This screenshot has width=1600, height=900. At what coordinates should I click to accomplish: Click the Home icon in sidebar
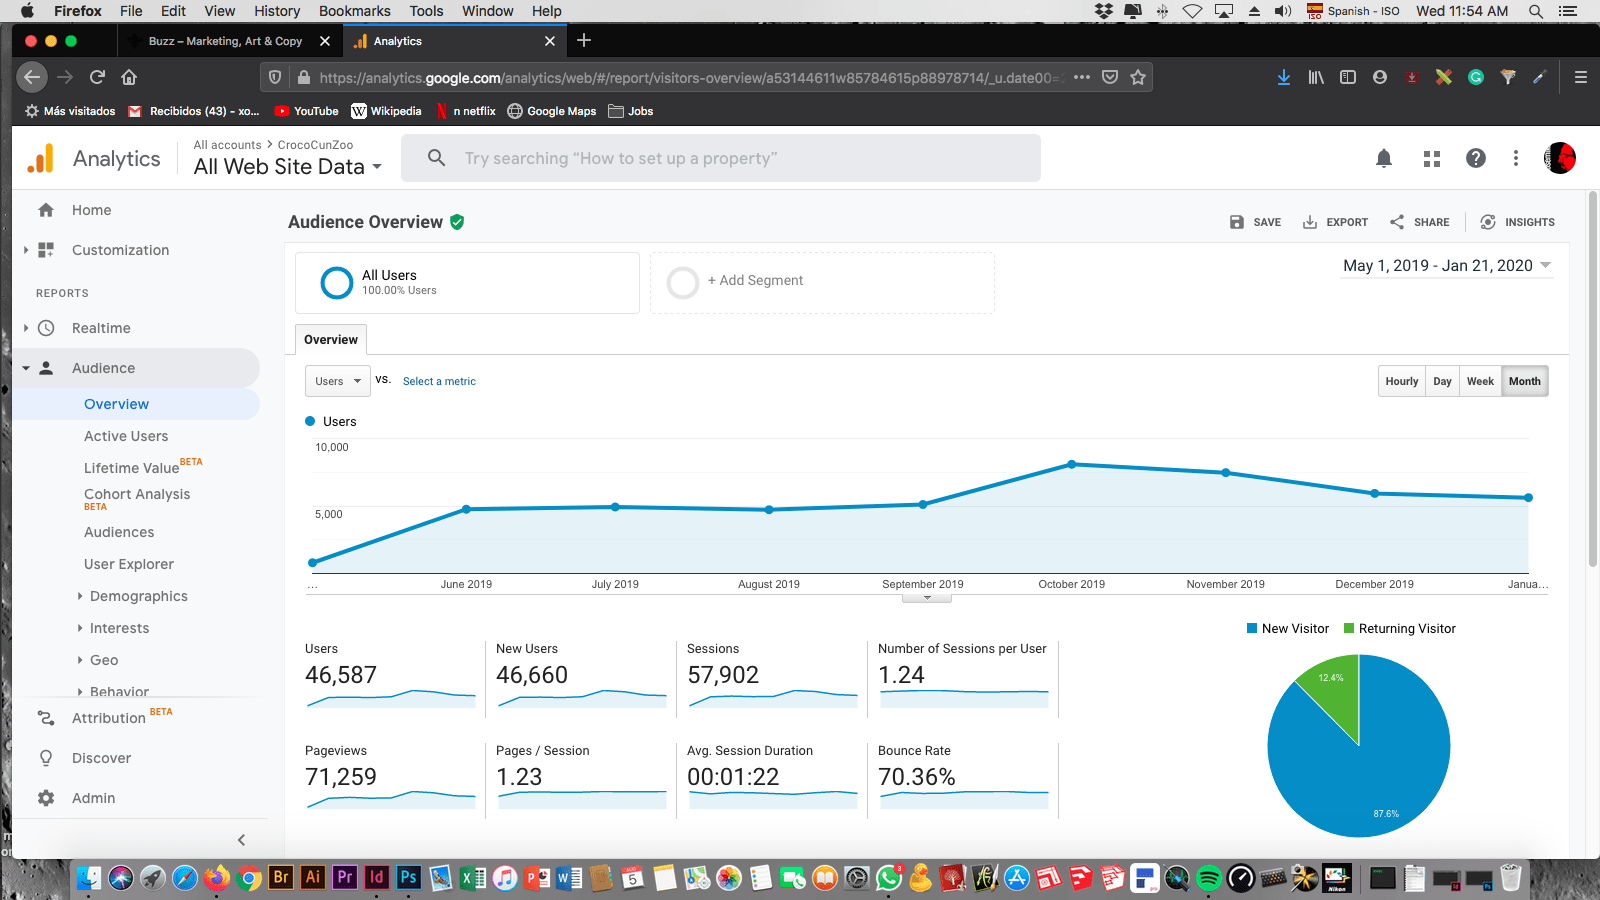click(46, 210)
